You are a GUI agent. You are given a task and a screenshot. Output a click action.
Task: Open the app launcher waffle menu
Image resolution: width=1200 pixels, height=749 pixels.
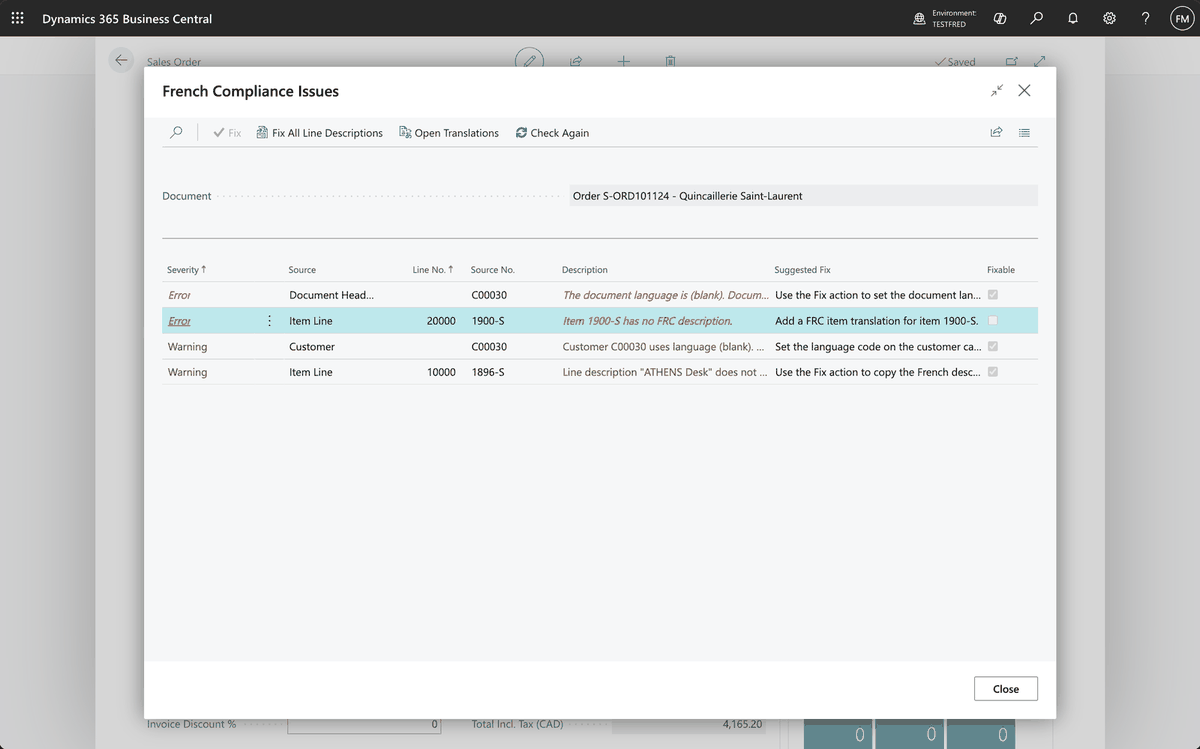[18, 19]
